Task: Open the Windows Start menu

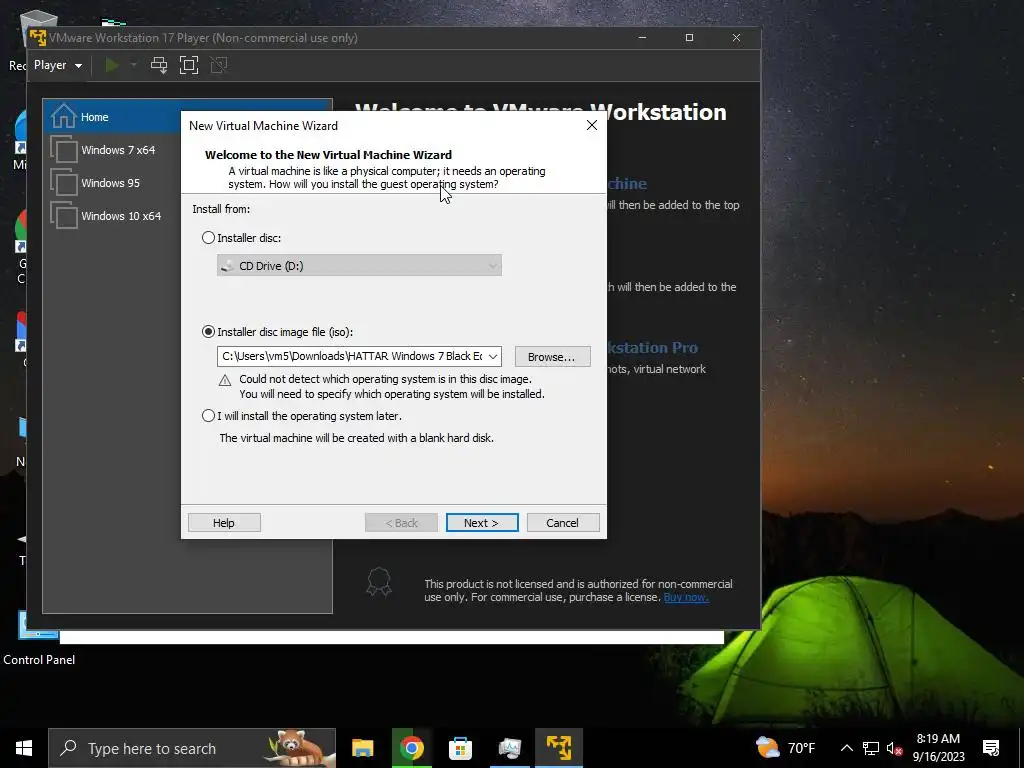Action: click(x=24, y=748)
